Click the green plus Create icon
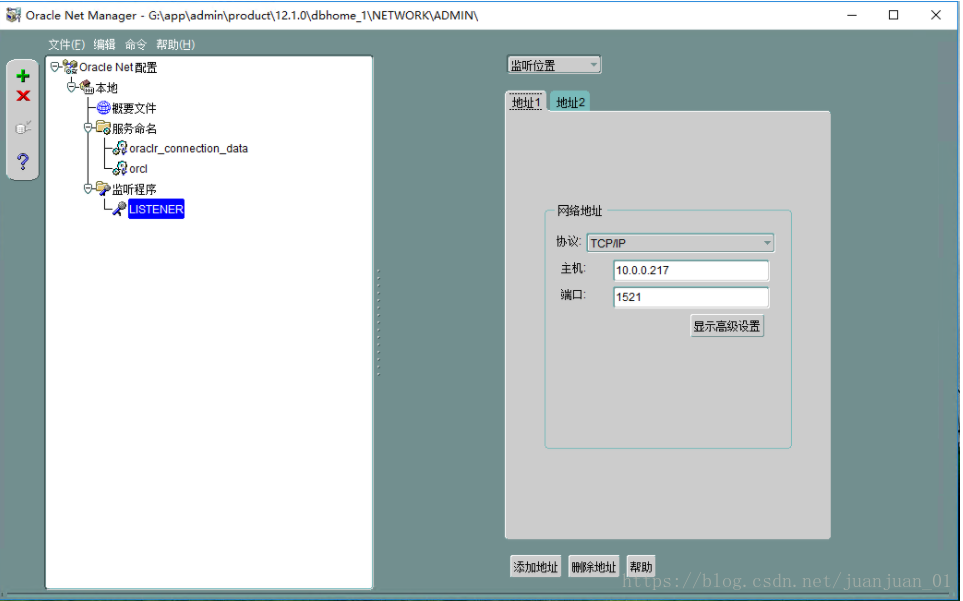Image resolution: width=963 pixels, height=601 pixels. (23, 76)
